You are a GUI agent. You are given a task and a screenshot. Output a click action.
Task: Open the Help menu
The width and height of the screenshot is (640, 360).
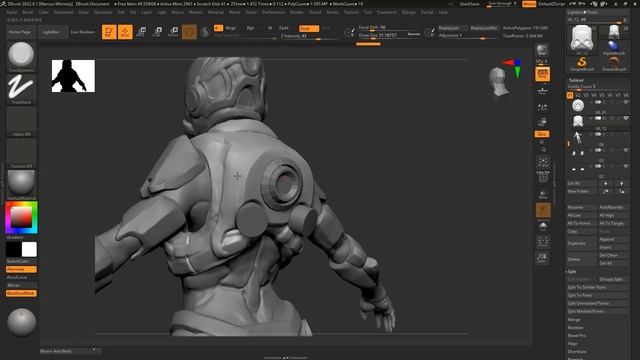click(x=443, y=12)
